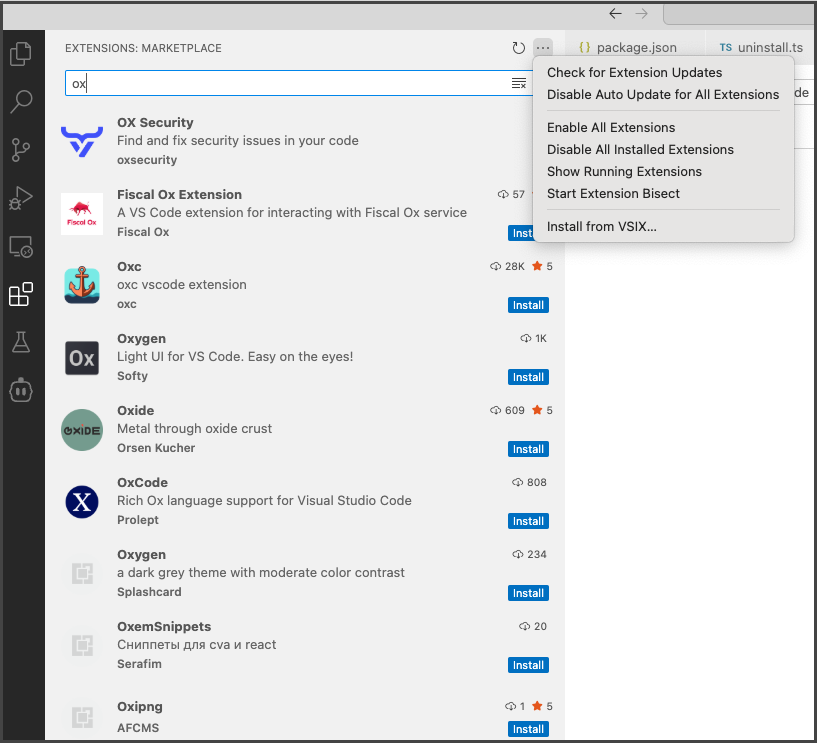Screen dimensions: 817x743
Task: Install Oxygen by Splashcard
Action: (x=528, y=593)
